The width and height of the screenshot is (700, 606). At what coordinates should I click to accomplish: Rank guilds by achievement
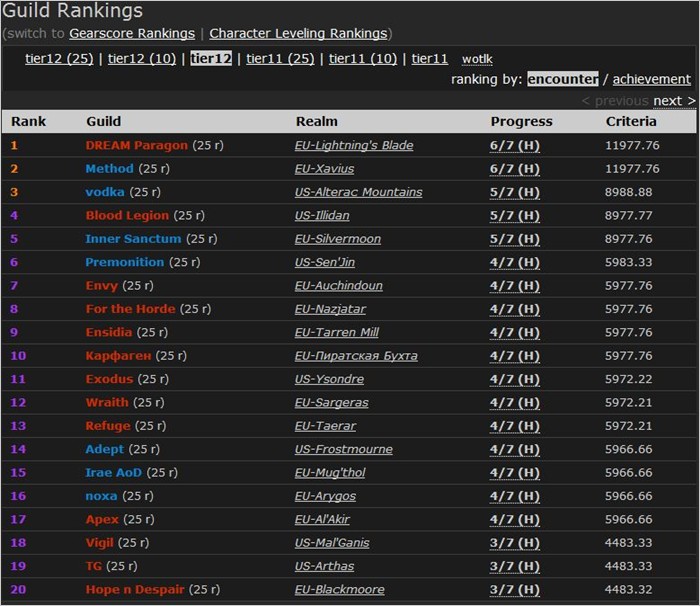point(651,79)
